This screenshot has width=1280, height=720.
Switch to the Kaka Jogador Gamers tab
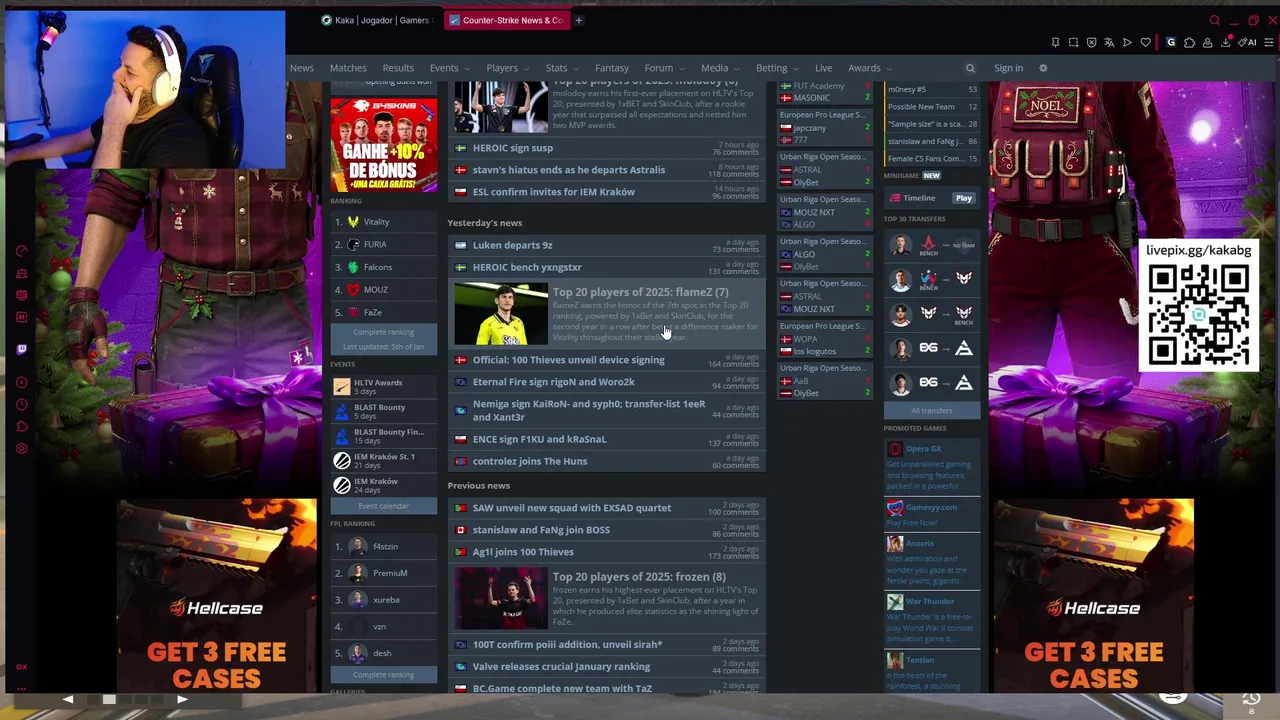coord(377,20)
